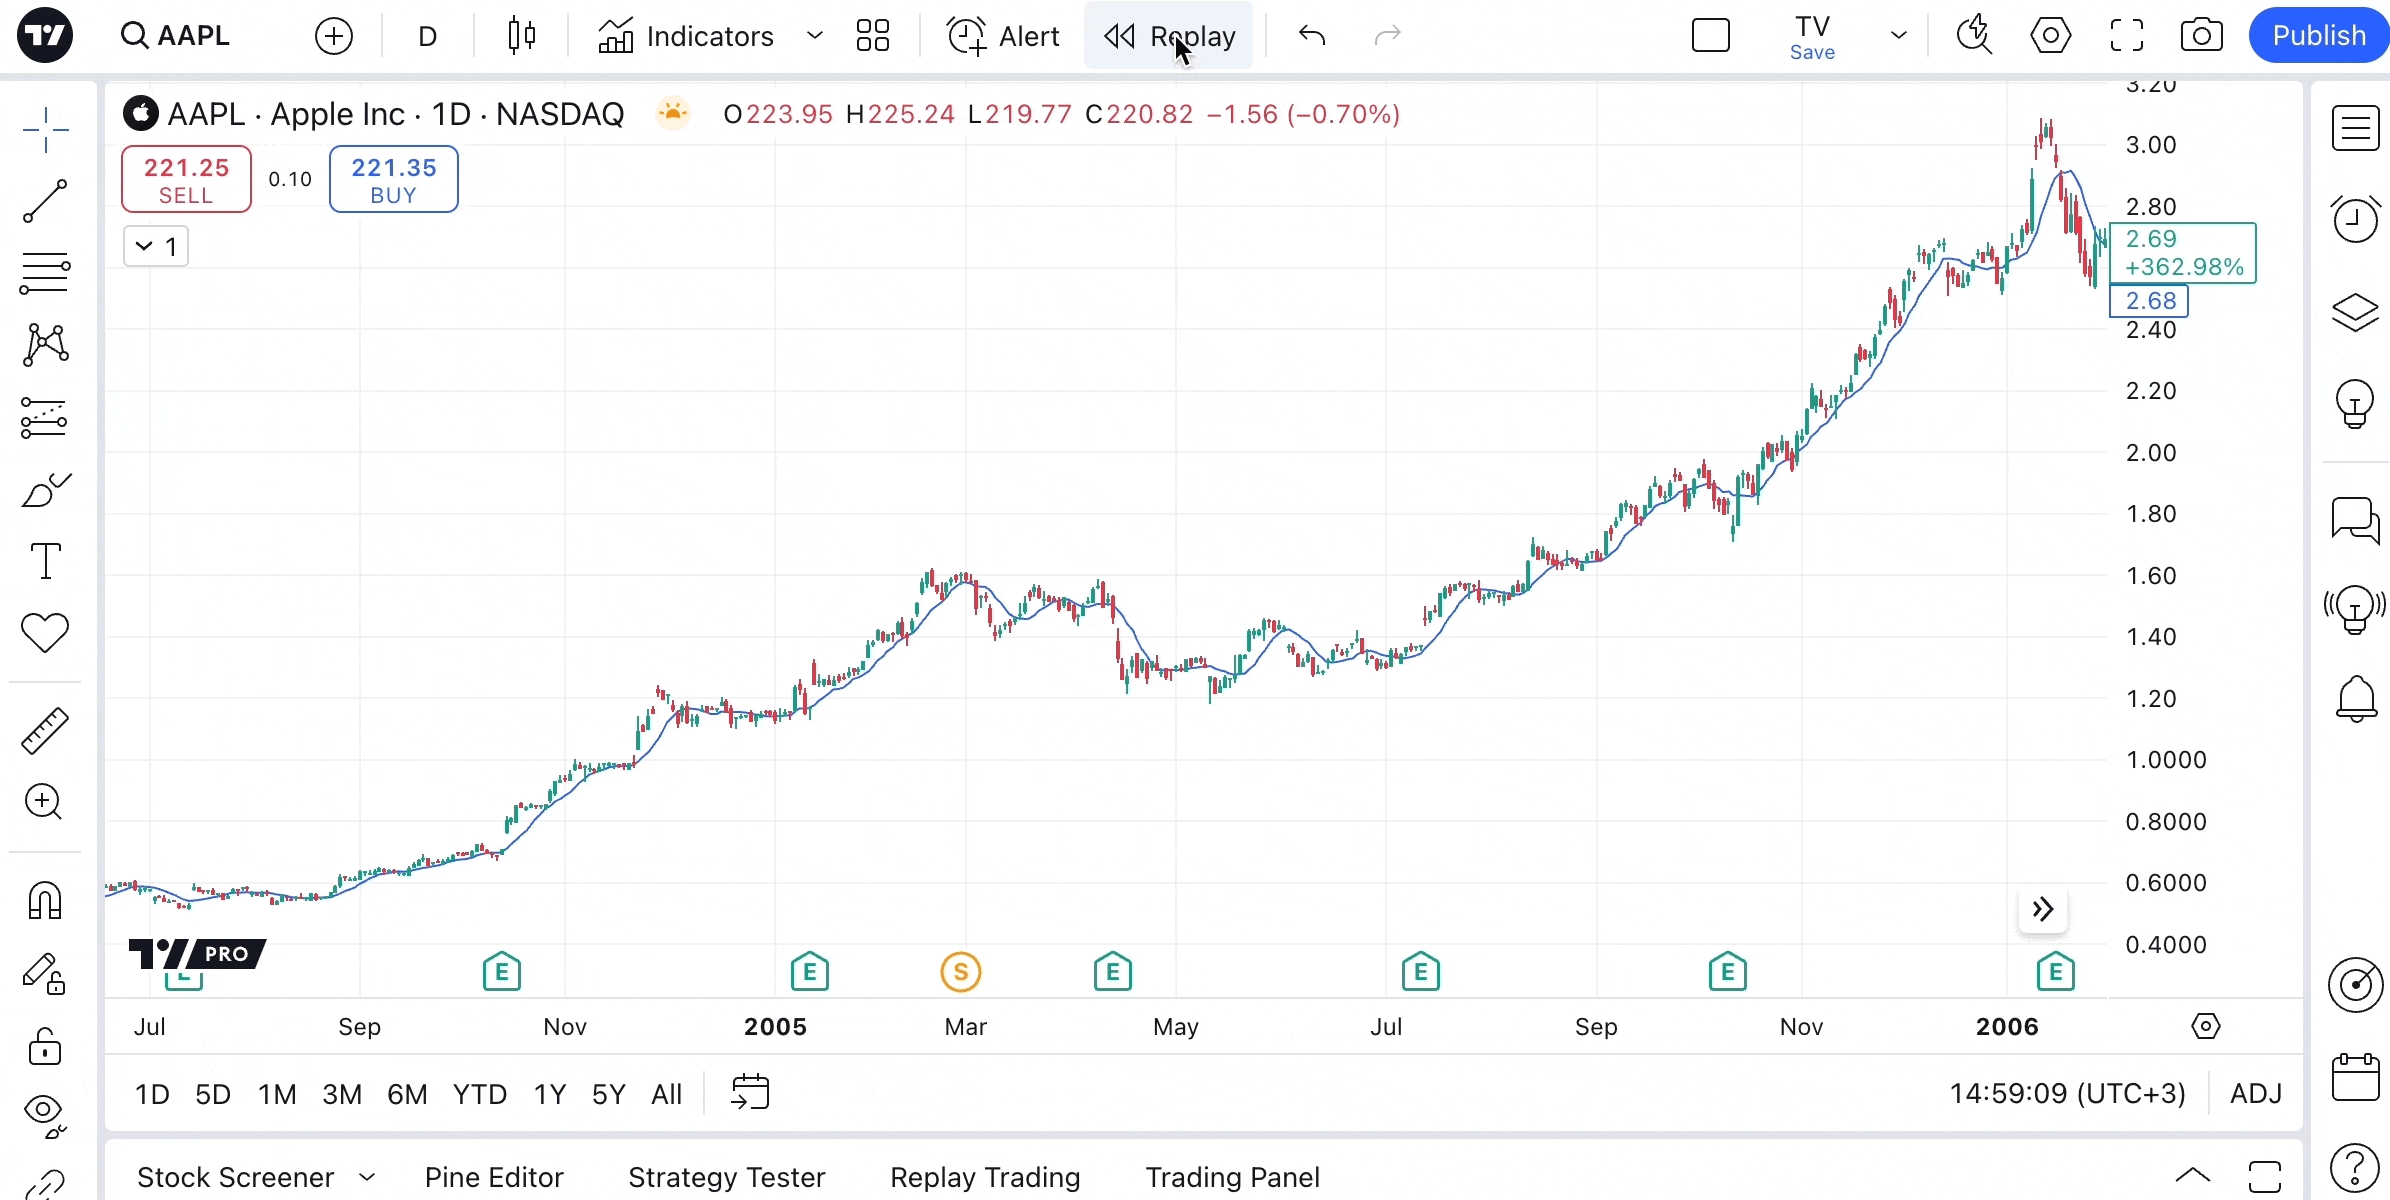
Task: Take a chart snapshot with camera icon
Action: click(2201, 36)
